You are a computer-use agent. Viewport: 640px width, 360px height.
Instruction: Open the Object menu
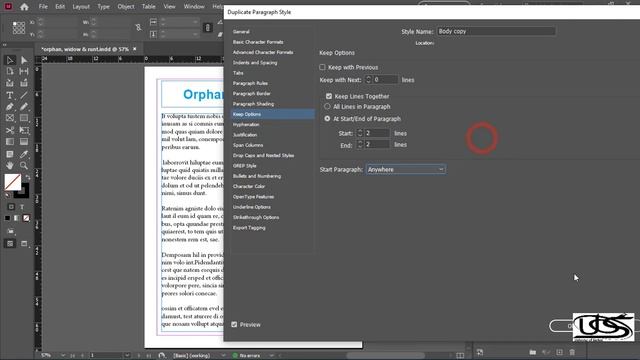(126, 7)
